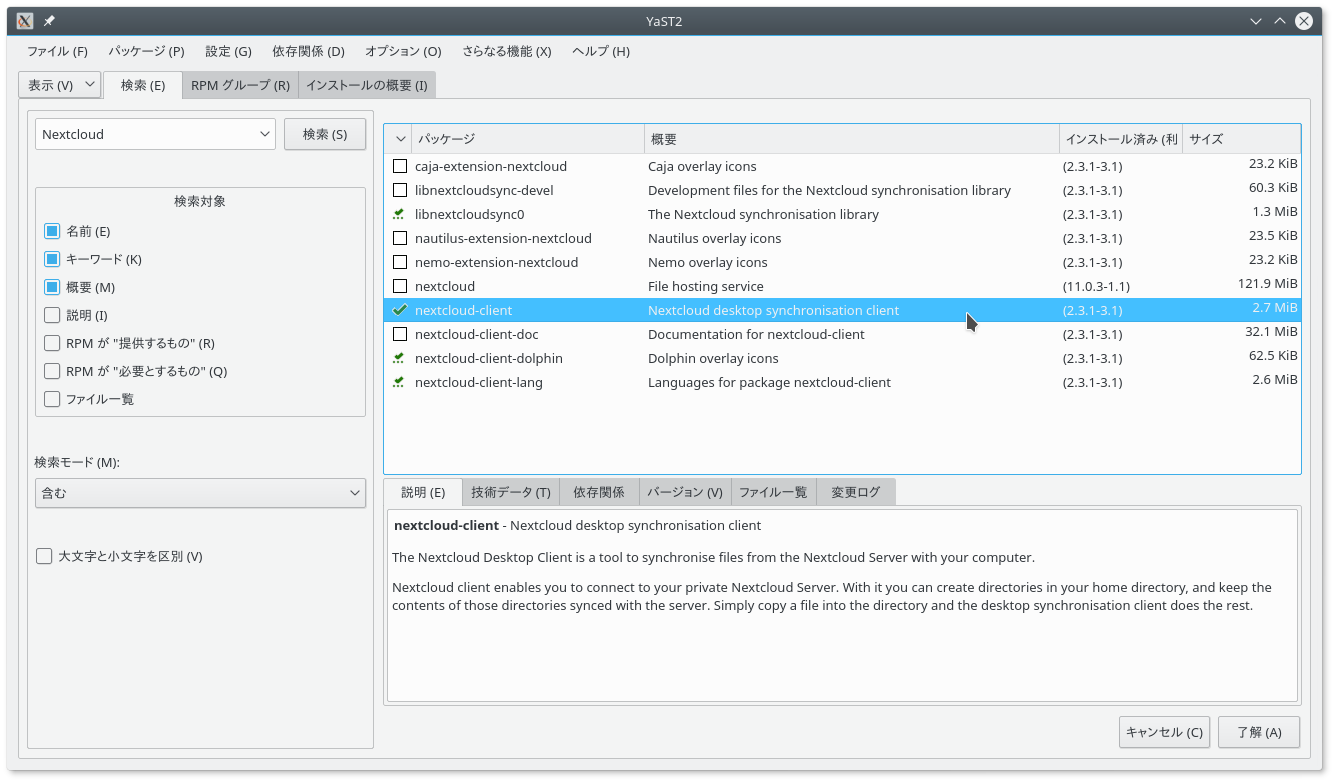The image size is (1335, 783).
Task: Switch to インストールの概要 (I) tab
Action: pos(366,85)
